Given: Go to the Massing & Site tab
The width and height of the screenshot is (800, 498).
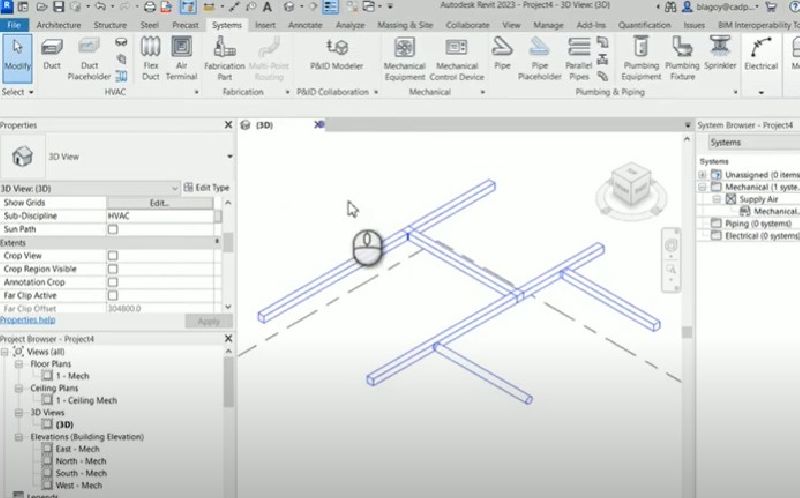Looking at the screenshot, I should [x=405, y=24].
